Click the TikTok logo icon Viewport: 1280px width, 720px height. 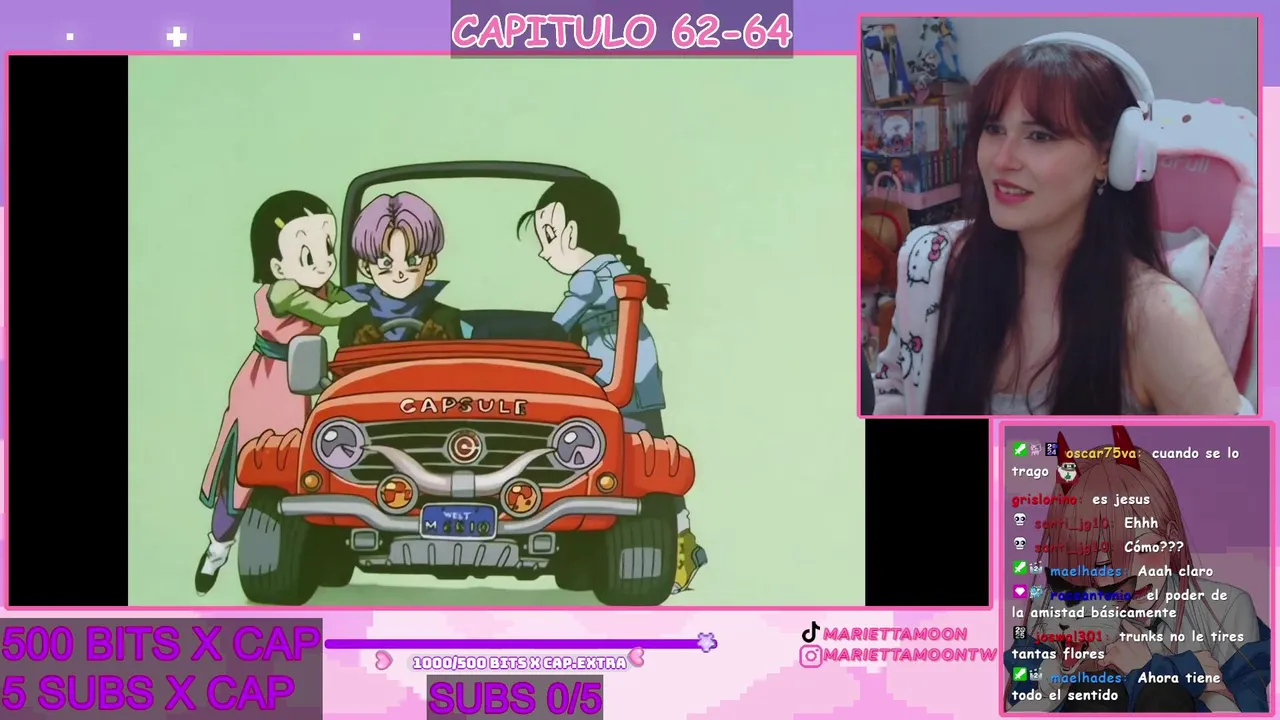click(810, 633)
